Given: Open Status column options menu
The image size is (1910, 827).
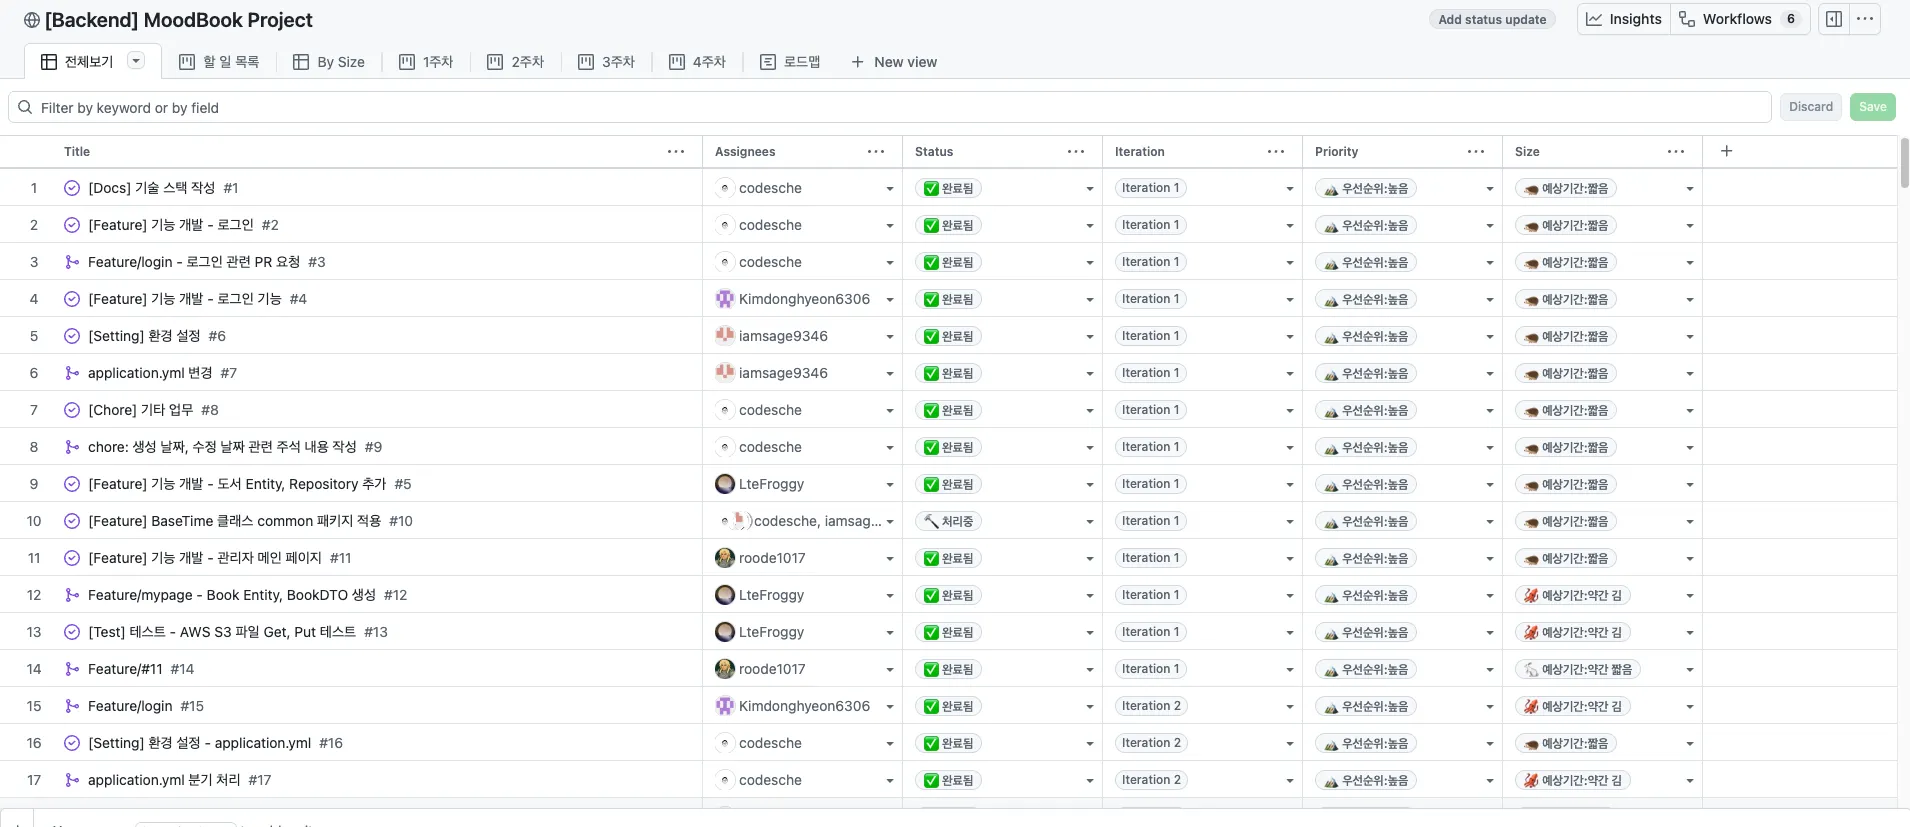Looking at the screenshot, I should [1076, 152].
